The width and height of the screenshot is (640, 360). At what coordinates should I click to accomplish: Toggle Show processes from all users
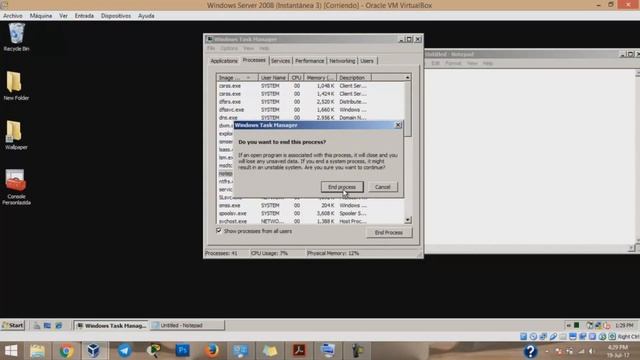click(x=219, y=231)
